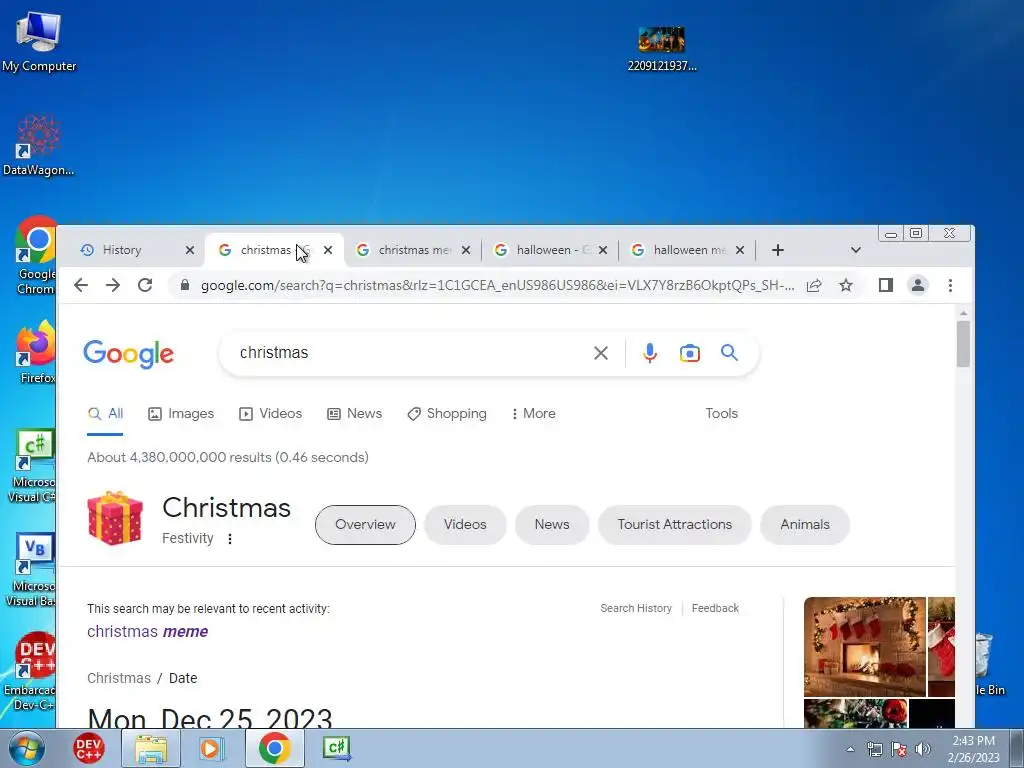Switch to Images results
The height and width of the screenshot is (768, 1024).
(x=181, y=413)
